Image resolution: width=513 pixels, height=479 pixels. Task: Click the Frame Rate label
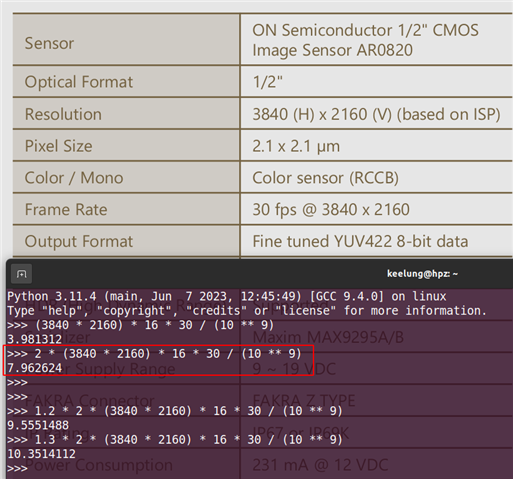66,210
